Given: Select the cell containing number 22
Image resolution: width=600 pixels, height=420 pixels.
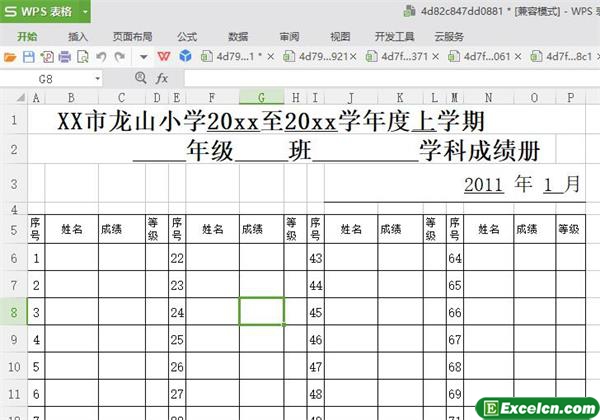Looking at the screenshot, I should (177, 258).
